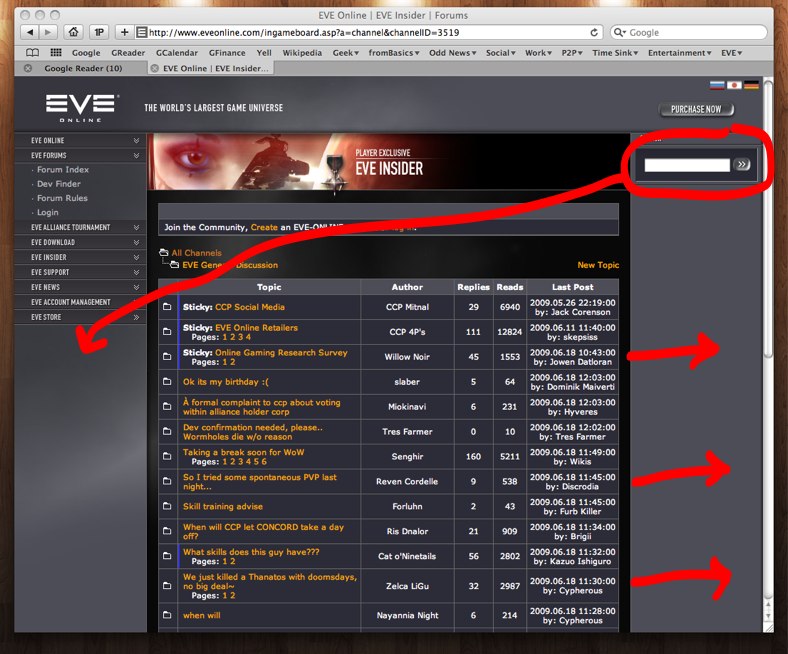788x654 pixels.
Task: Click the folder icon beside EVE General Discussion
Action: pyautogui.click(x=174, y=264)
